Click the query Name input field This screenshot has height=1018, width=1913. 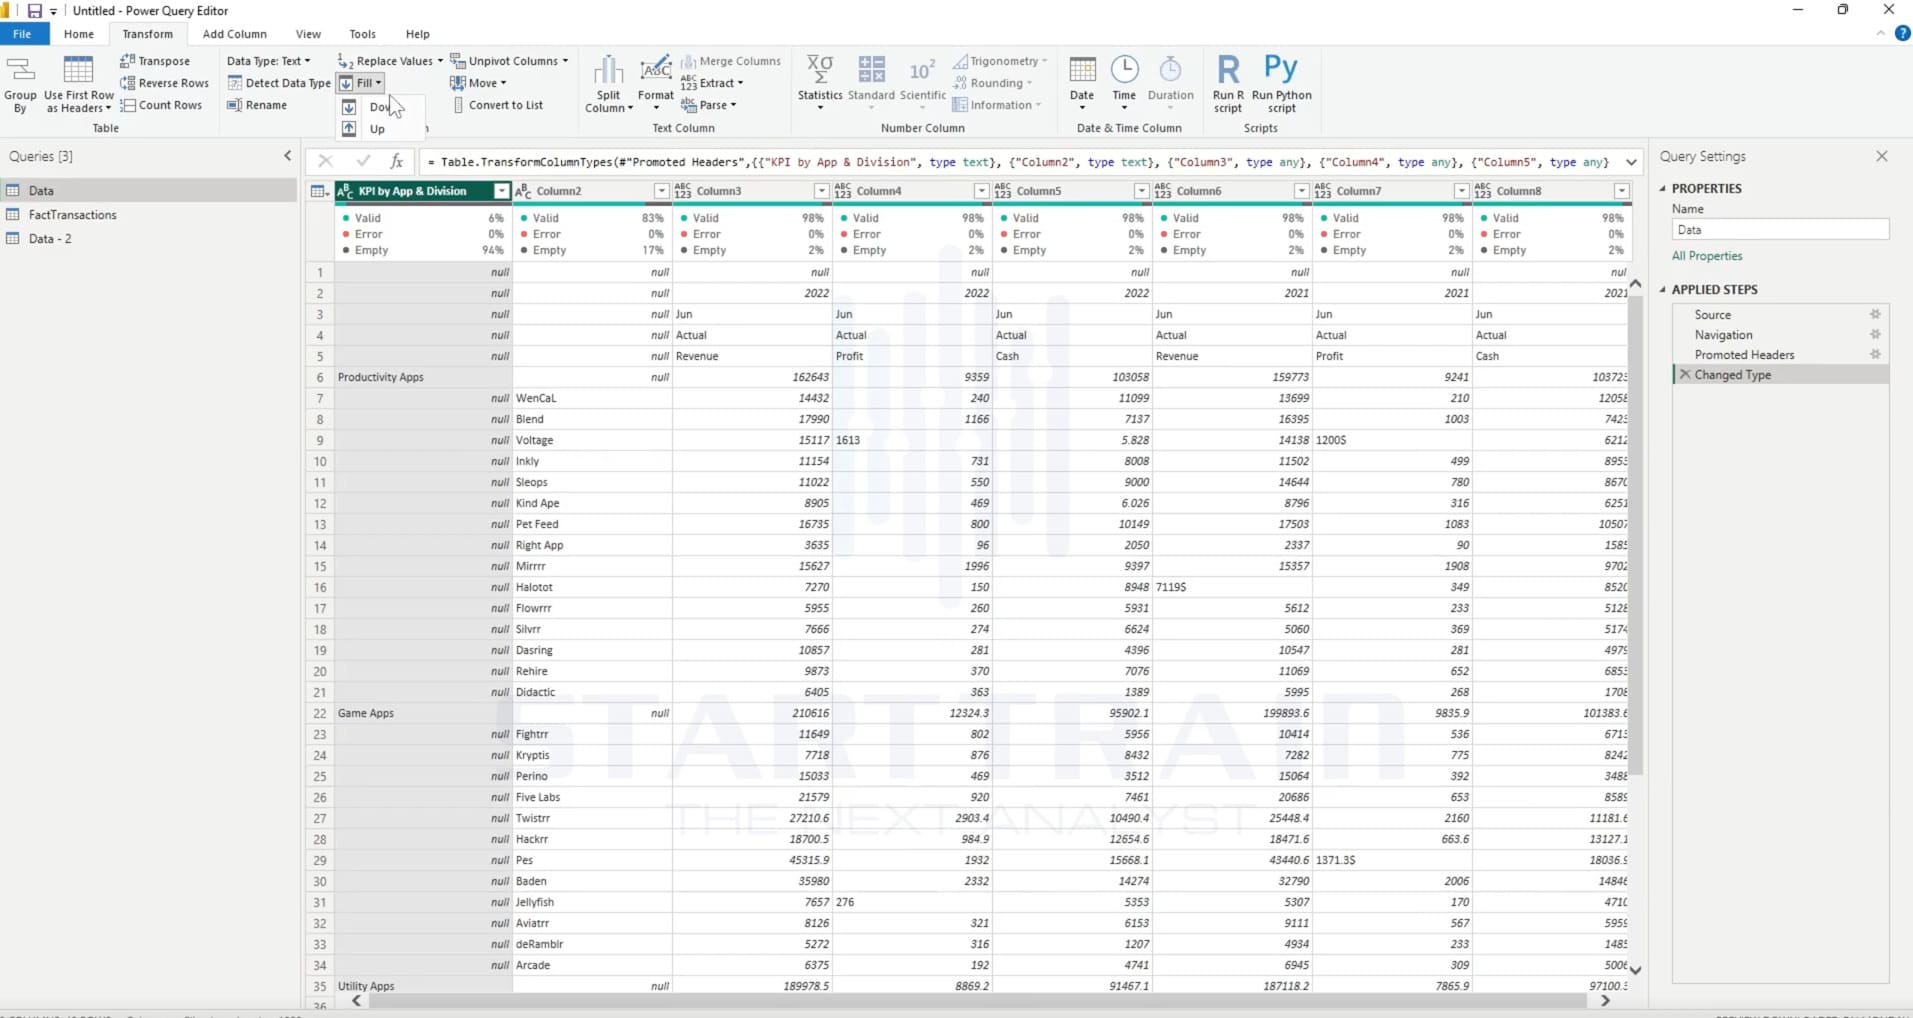tap(1780, 230)
